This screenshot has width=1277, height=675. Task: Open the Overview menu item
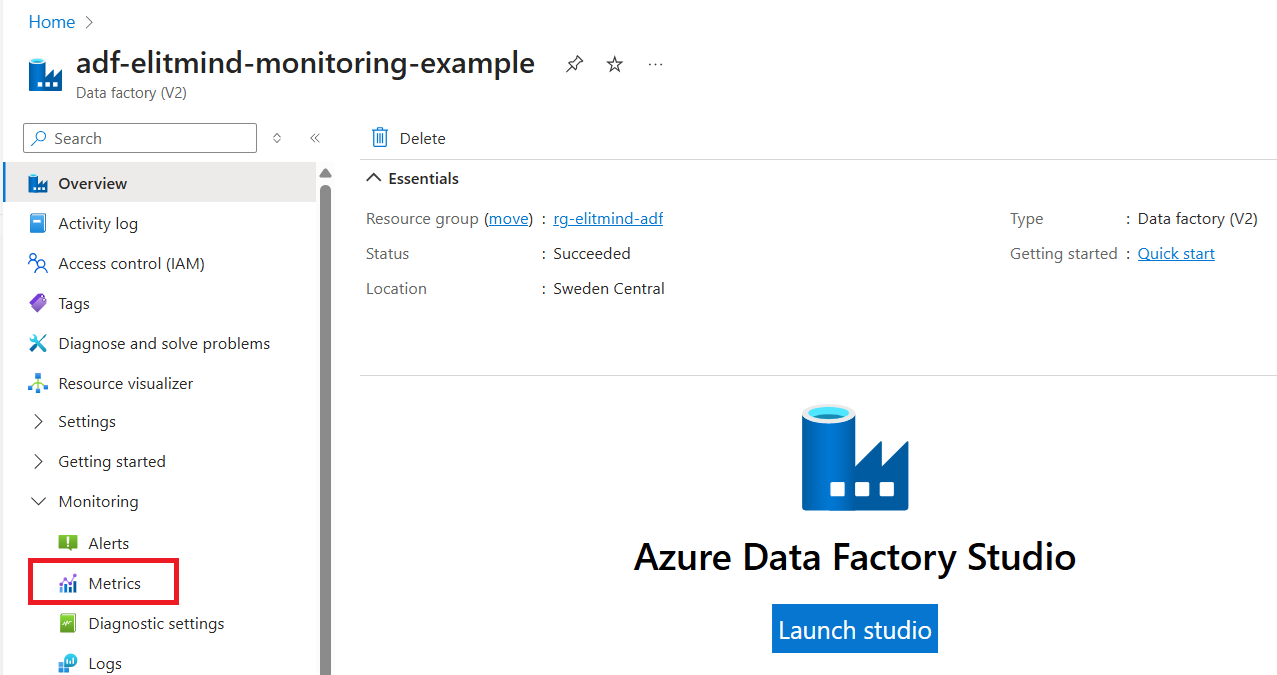[x=160, y=183]
